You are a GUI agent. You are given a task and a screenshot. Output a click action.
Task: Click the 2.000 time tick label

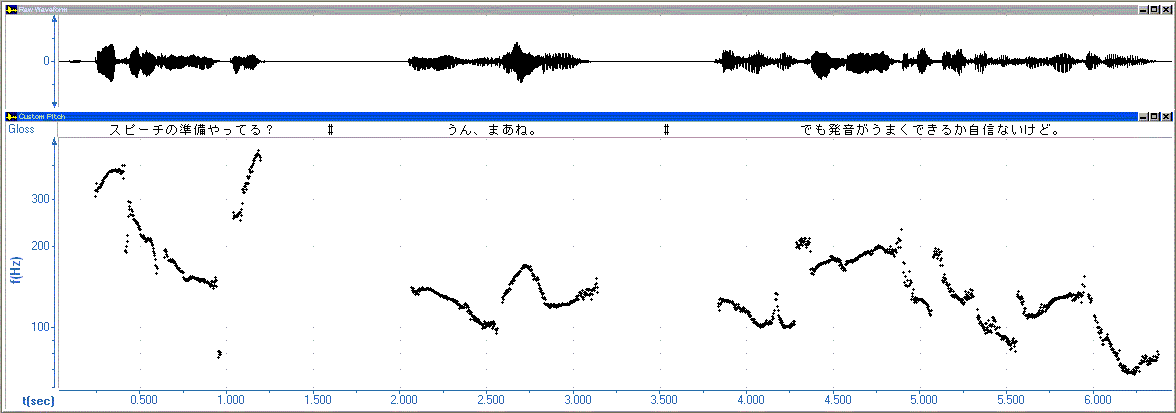click(x=403, y=400)
